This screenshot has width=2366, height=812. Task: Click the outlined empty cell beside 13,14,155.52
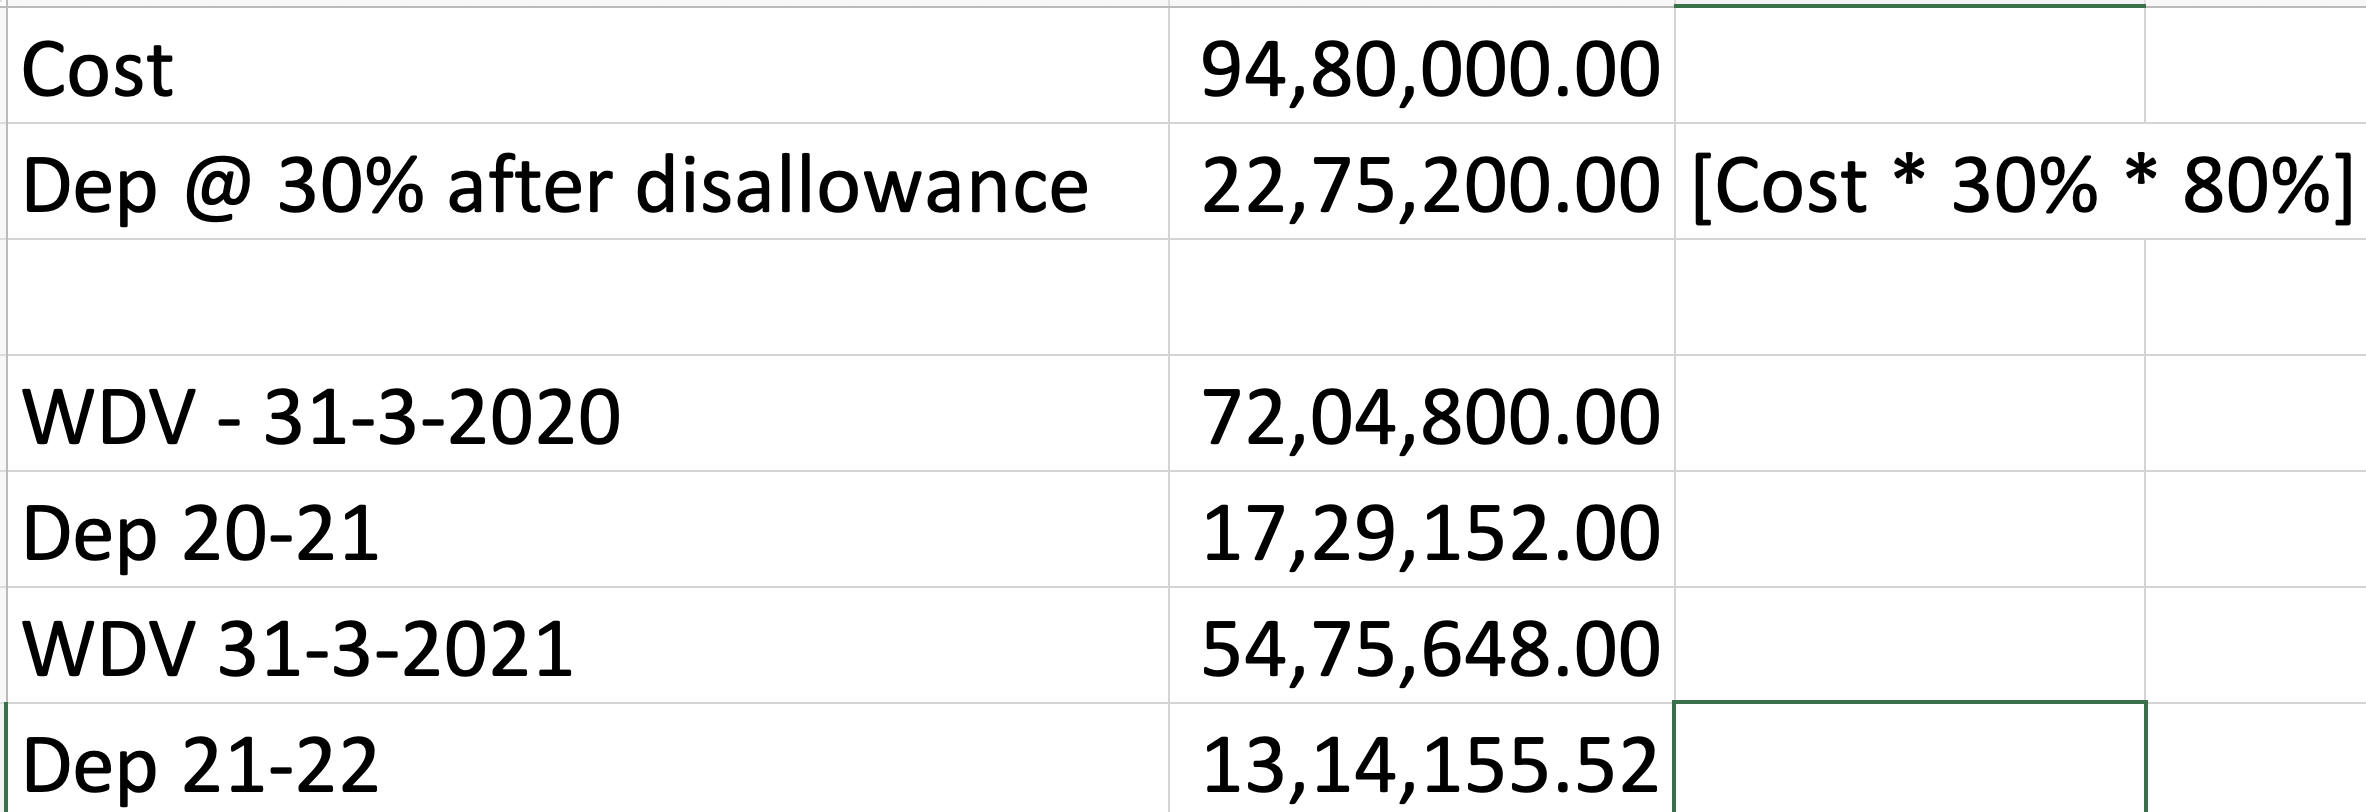click(x=1910, y=760)
